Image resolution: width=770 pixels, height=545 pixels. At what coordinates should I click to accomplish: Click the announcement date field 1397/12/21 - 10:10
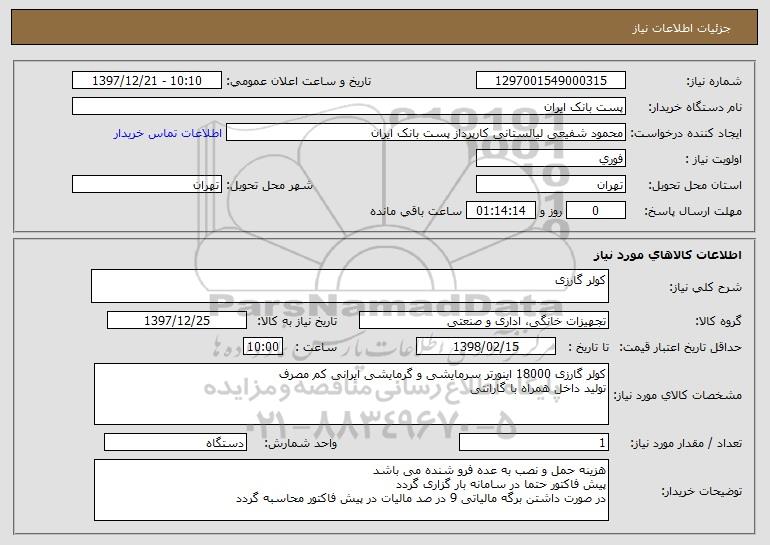click(x=147, y=81)
